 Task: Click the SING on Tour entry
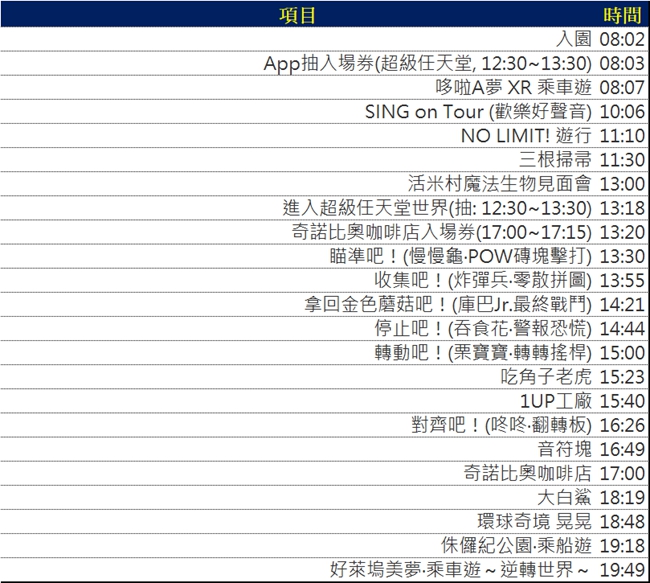click(478, 111)
